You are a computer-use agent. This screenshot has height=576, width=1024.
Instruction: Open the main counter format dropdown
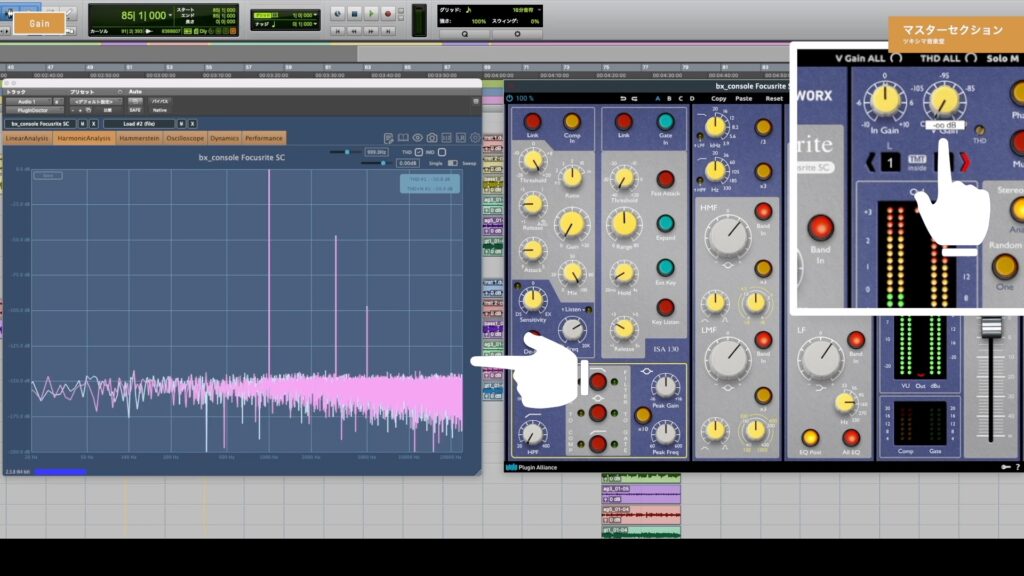pos(170,15)
